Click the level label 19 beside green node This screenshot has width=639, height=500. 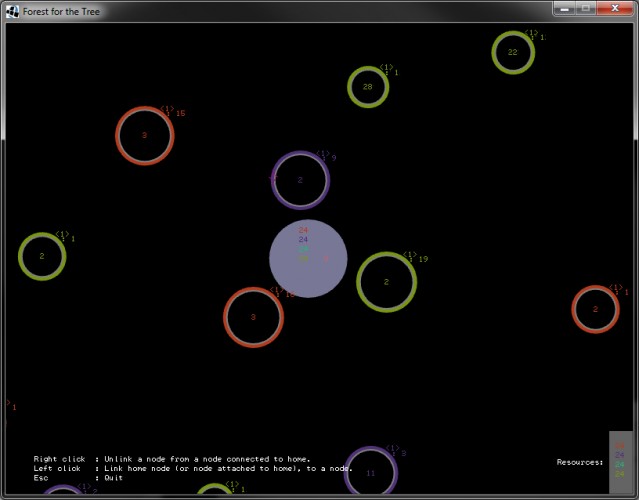(423, 259)
